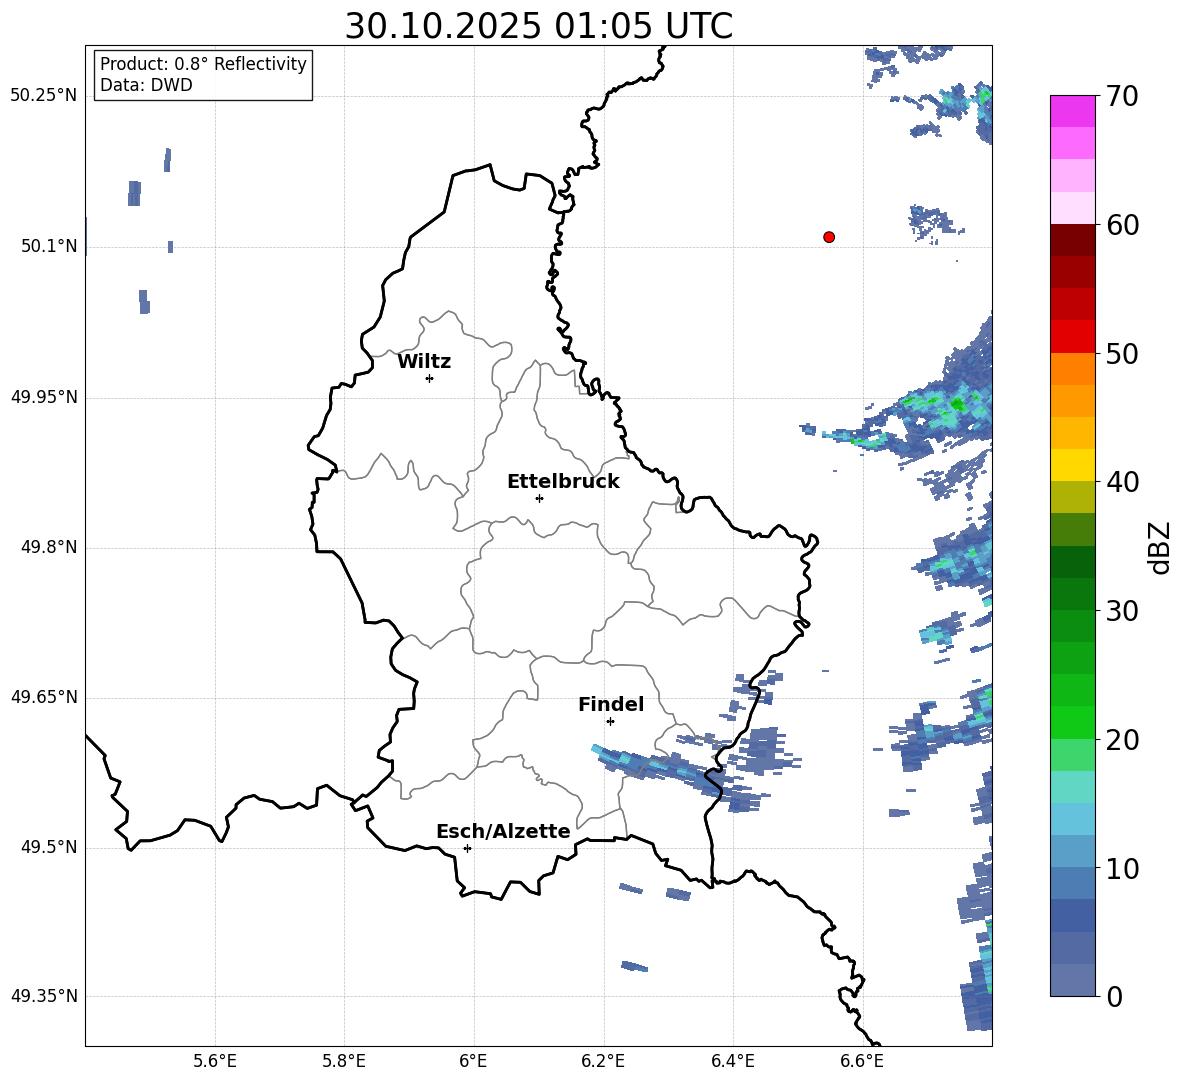Click the 49.65°N latitude label
Viewport: 1184px width, 1081px height.
[44, 697]
